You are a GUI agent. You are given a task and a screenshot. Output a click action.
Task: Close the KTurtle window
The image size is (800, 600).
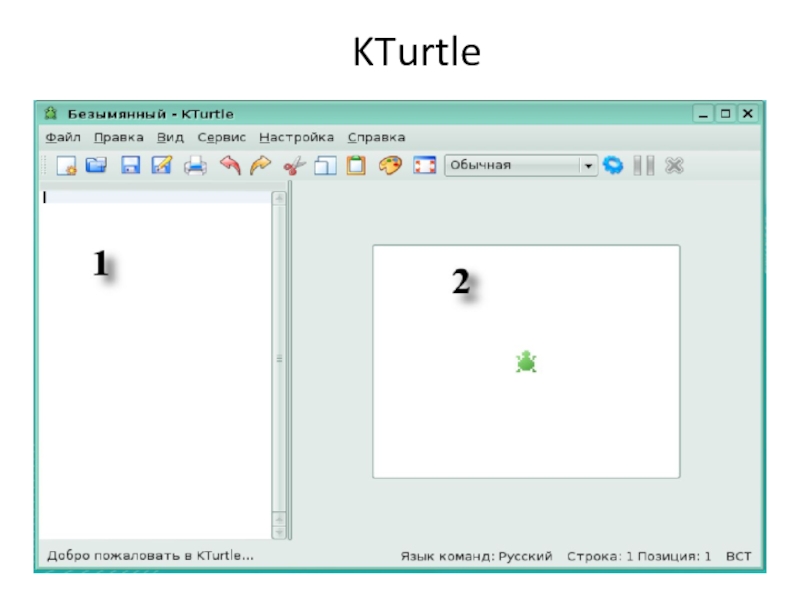[748, 113]
